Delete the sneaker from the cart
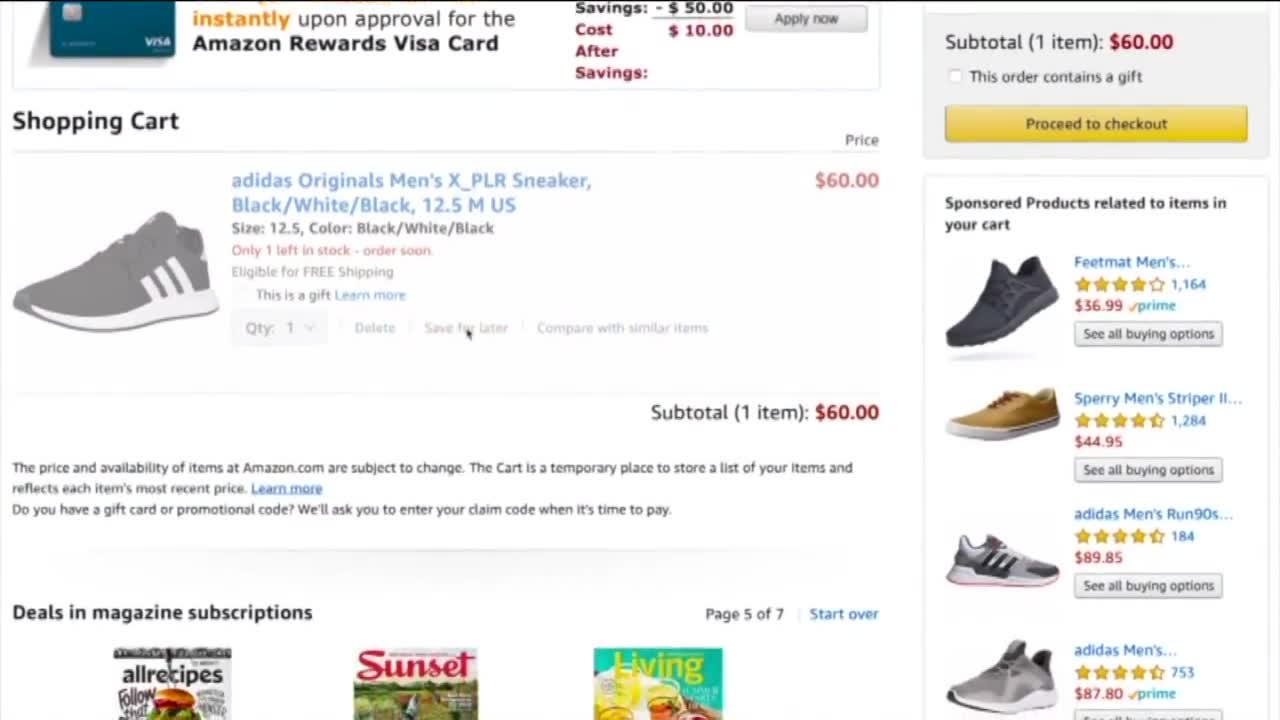The height and width of the screenshot is (720, 1280). (375, 328)
